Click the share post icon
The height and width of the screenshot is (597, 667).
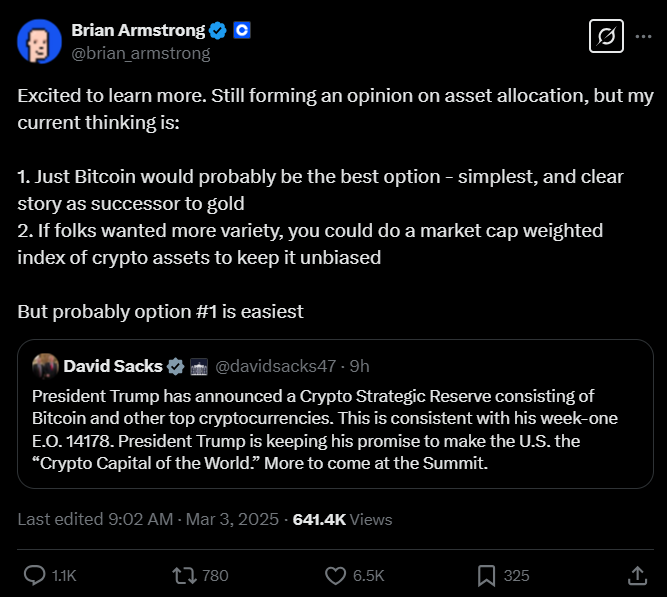(637, 575)
